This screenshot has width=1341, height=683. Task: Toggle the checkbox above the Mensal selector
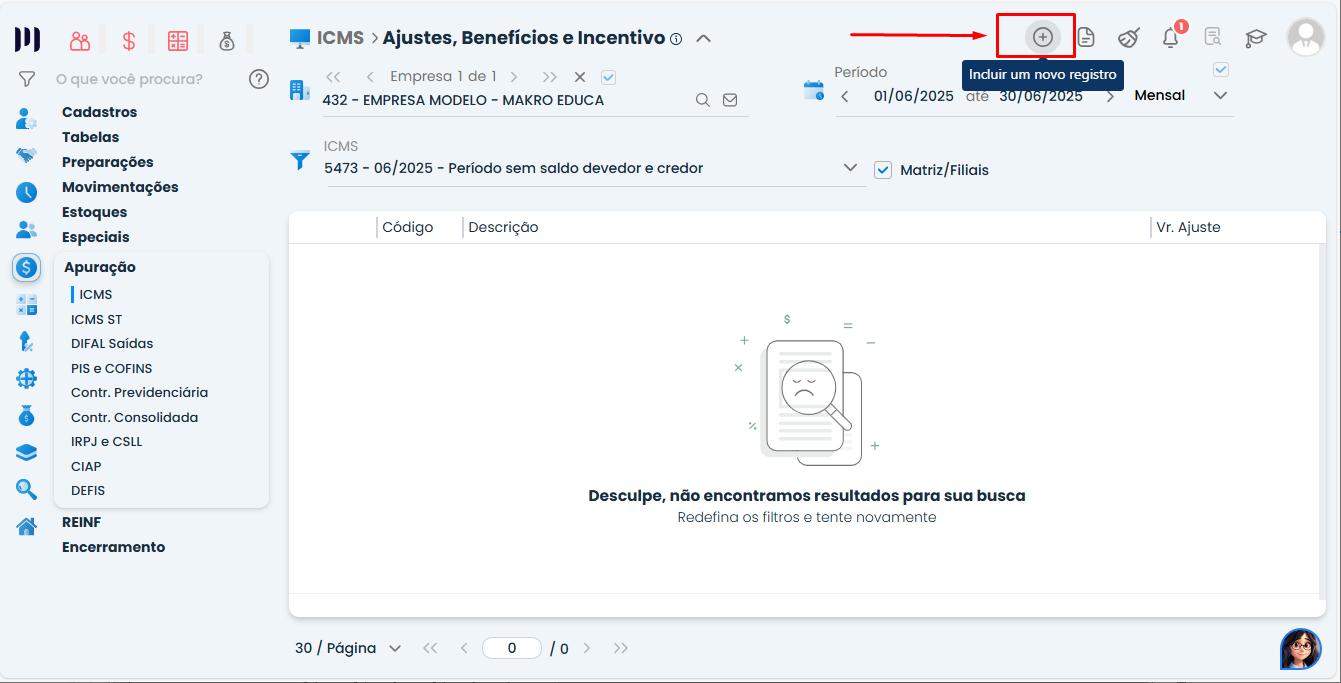point(1220,69)
